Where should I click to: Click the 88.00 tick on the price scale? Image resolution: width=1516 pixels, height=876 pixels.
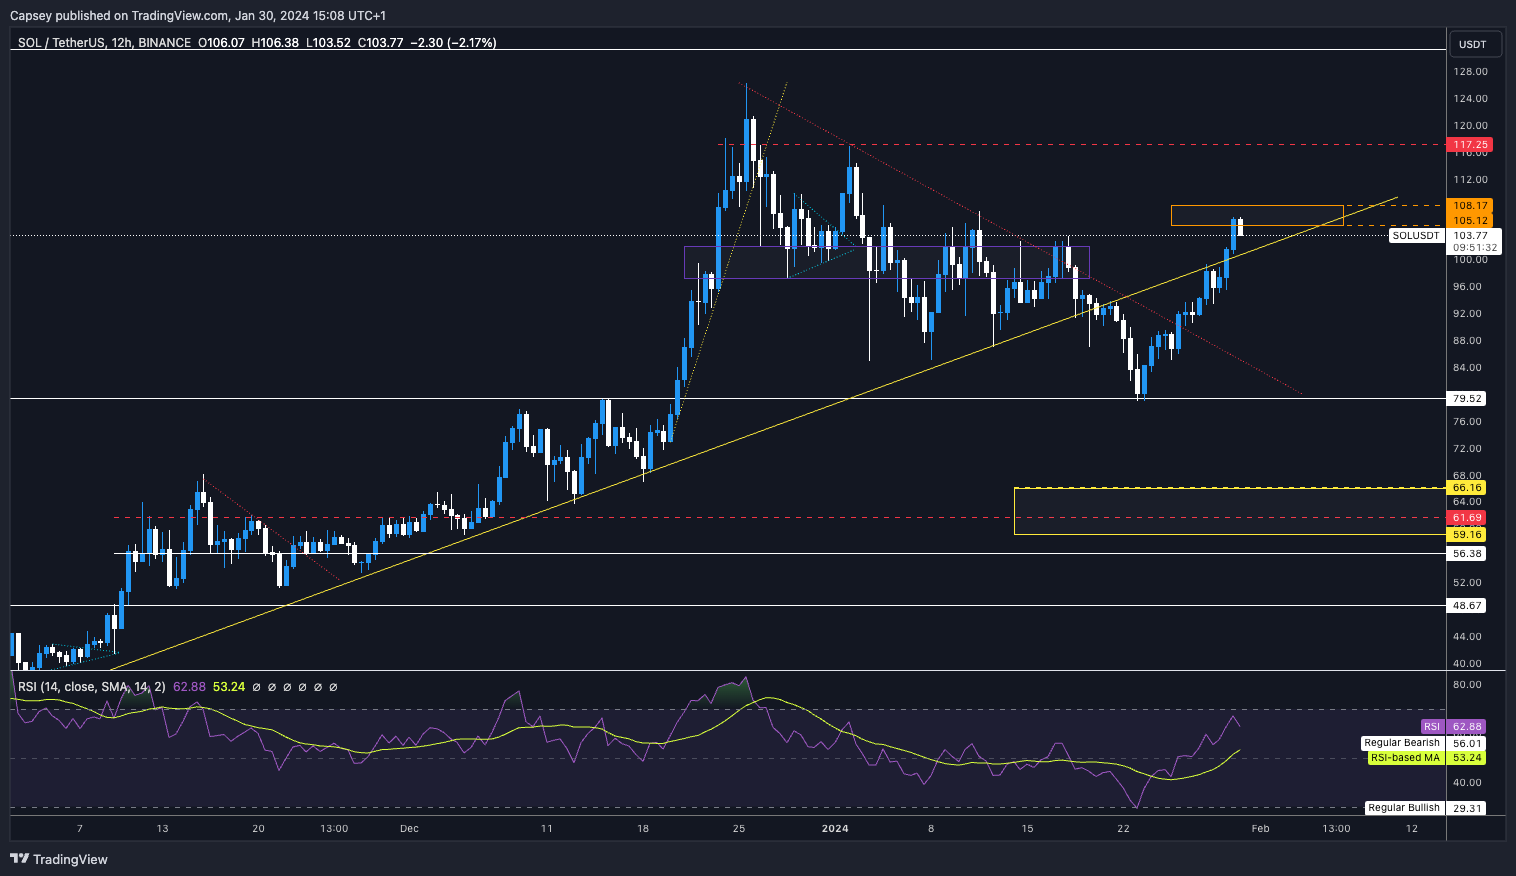point(1468,341)
